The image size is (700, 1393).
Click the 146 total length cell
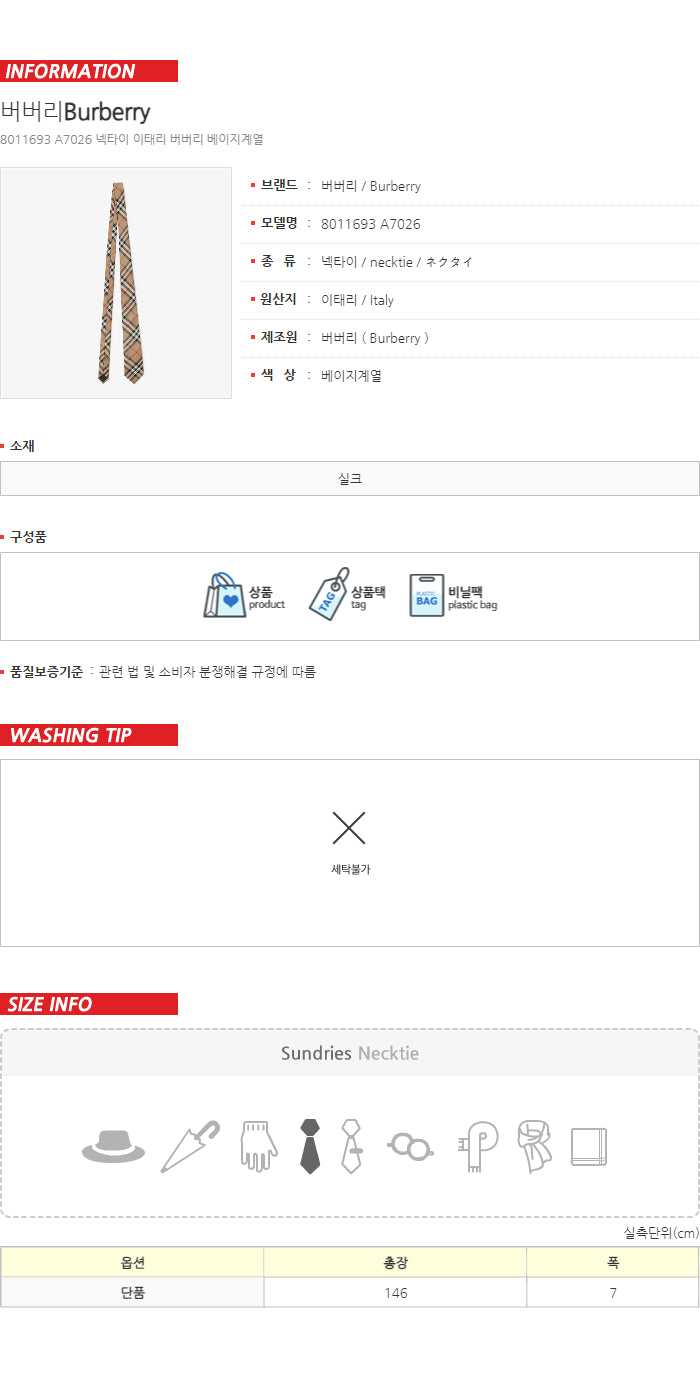point(396,1292)
